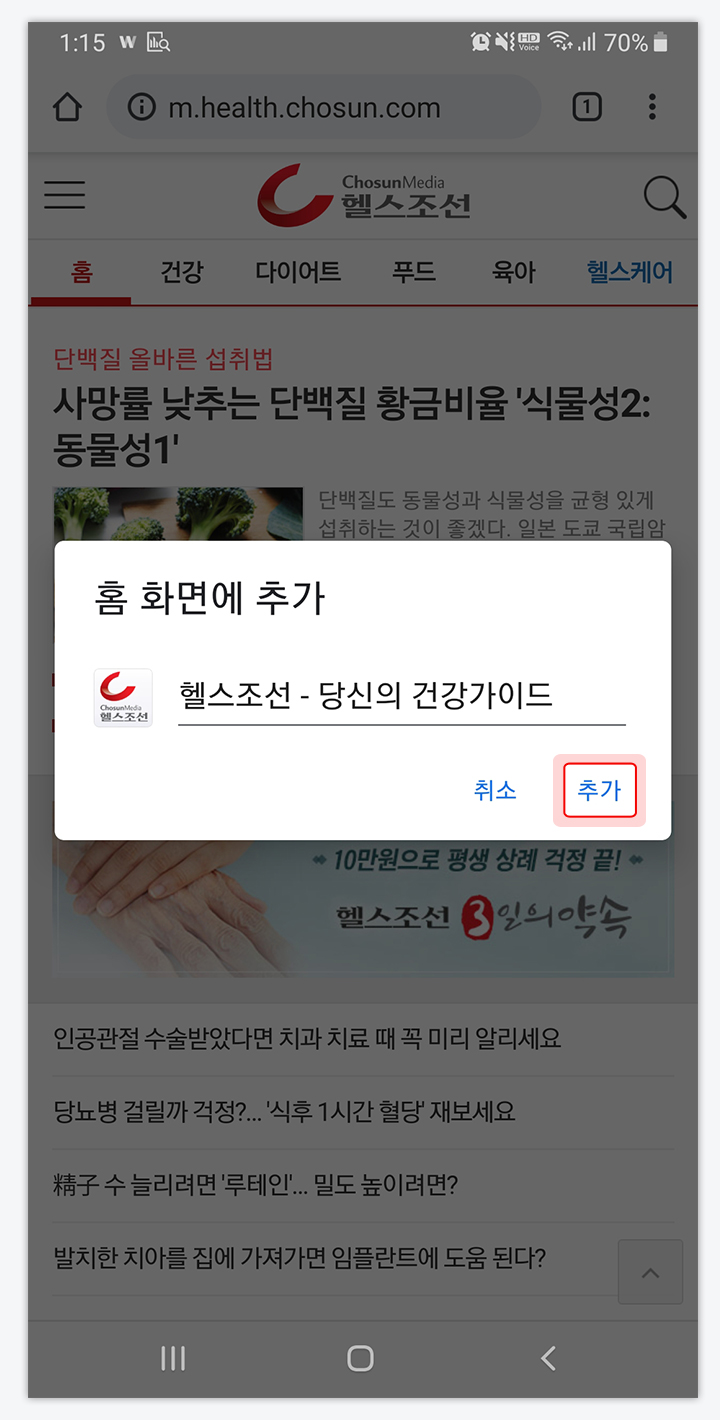Tap the Android recent apps button

click(173, 1357)
